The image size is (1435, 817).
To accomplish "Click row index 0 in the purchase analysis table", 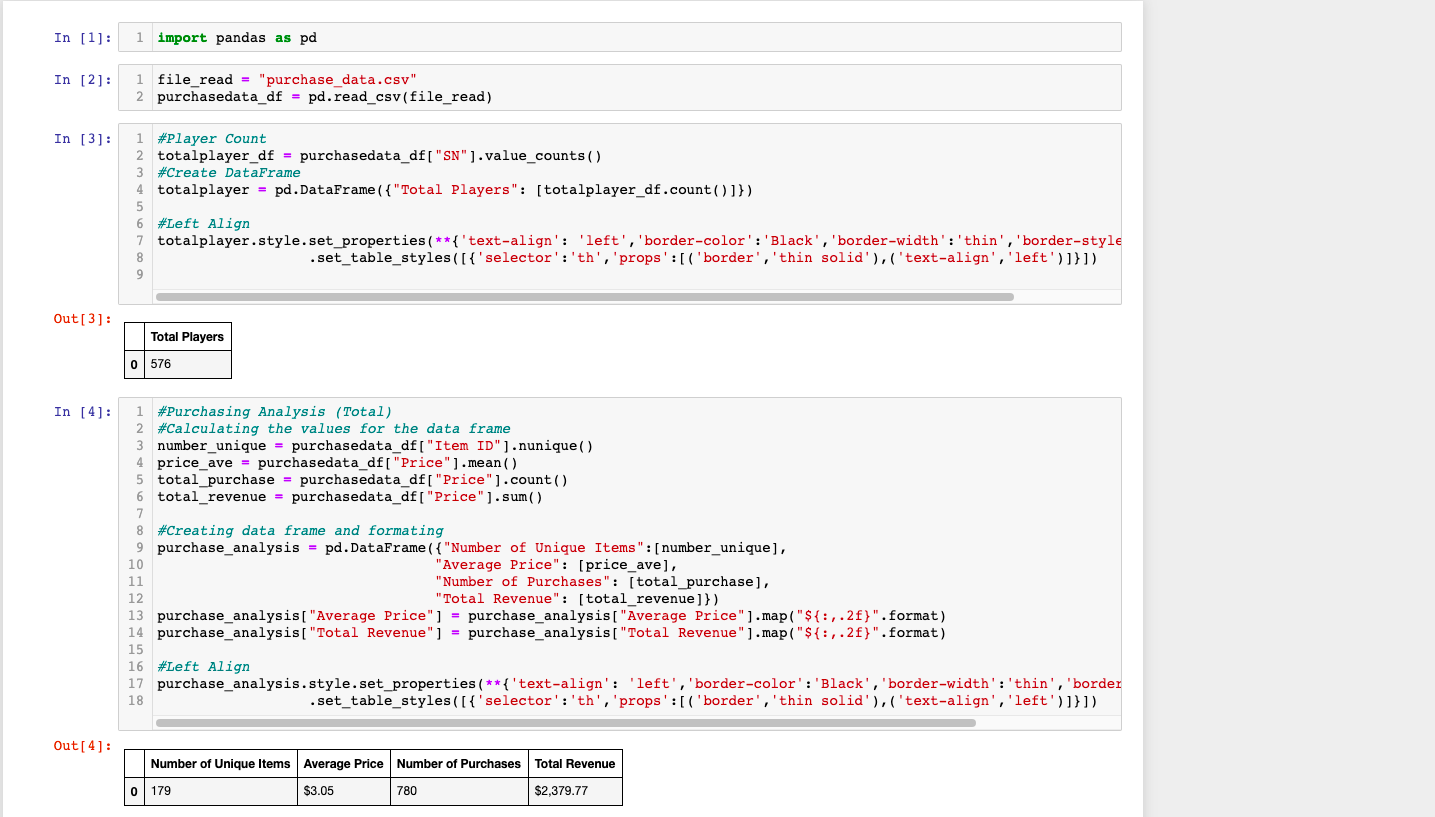I will (x=135, y=791).
